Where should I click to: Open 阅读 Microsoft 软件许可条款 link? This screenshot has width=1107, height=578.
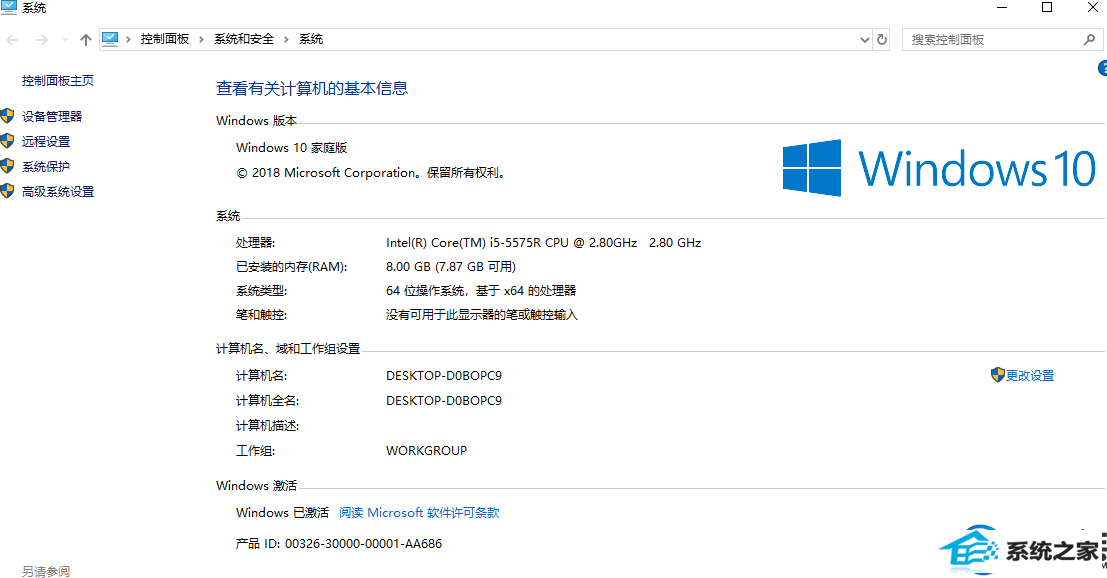tap(419, 512)
